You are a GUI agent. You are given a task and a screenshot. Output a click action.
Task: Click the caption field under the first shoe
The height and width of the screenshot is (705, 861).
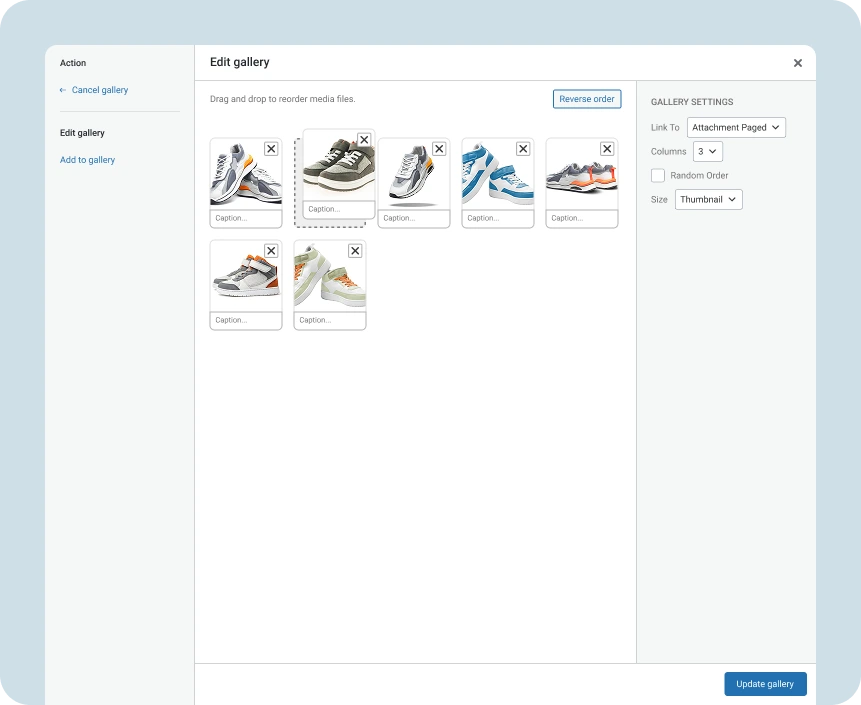pos(246,218)
